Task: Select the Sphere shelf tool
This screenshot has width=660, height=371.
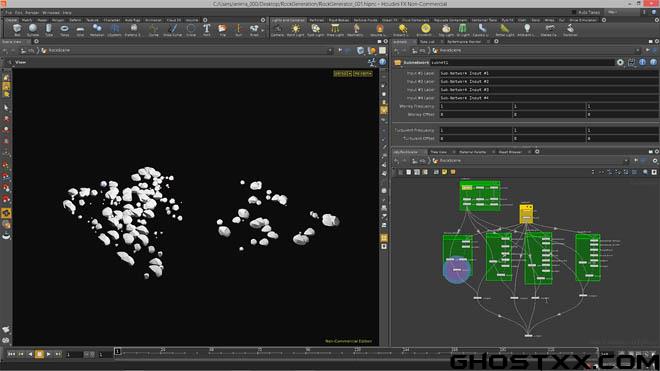Action: click(33, 29)
